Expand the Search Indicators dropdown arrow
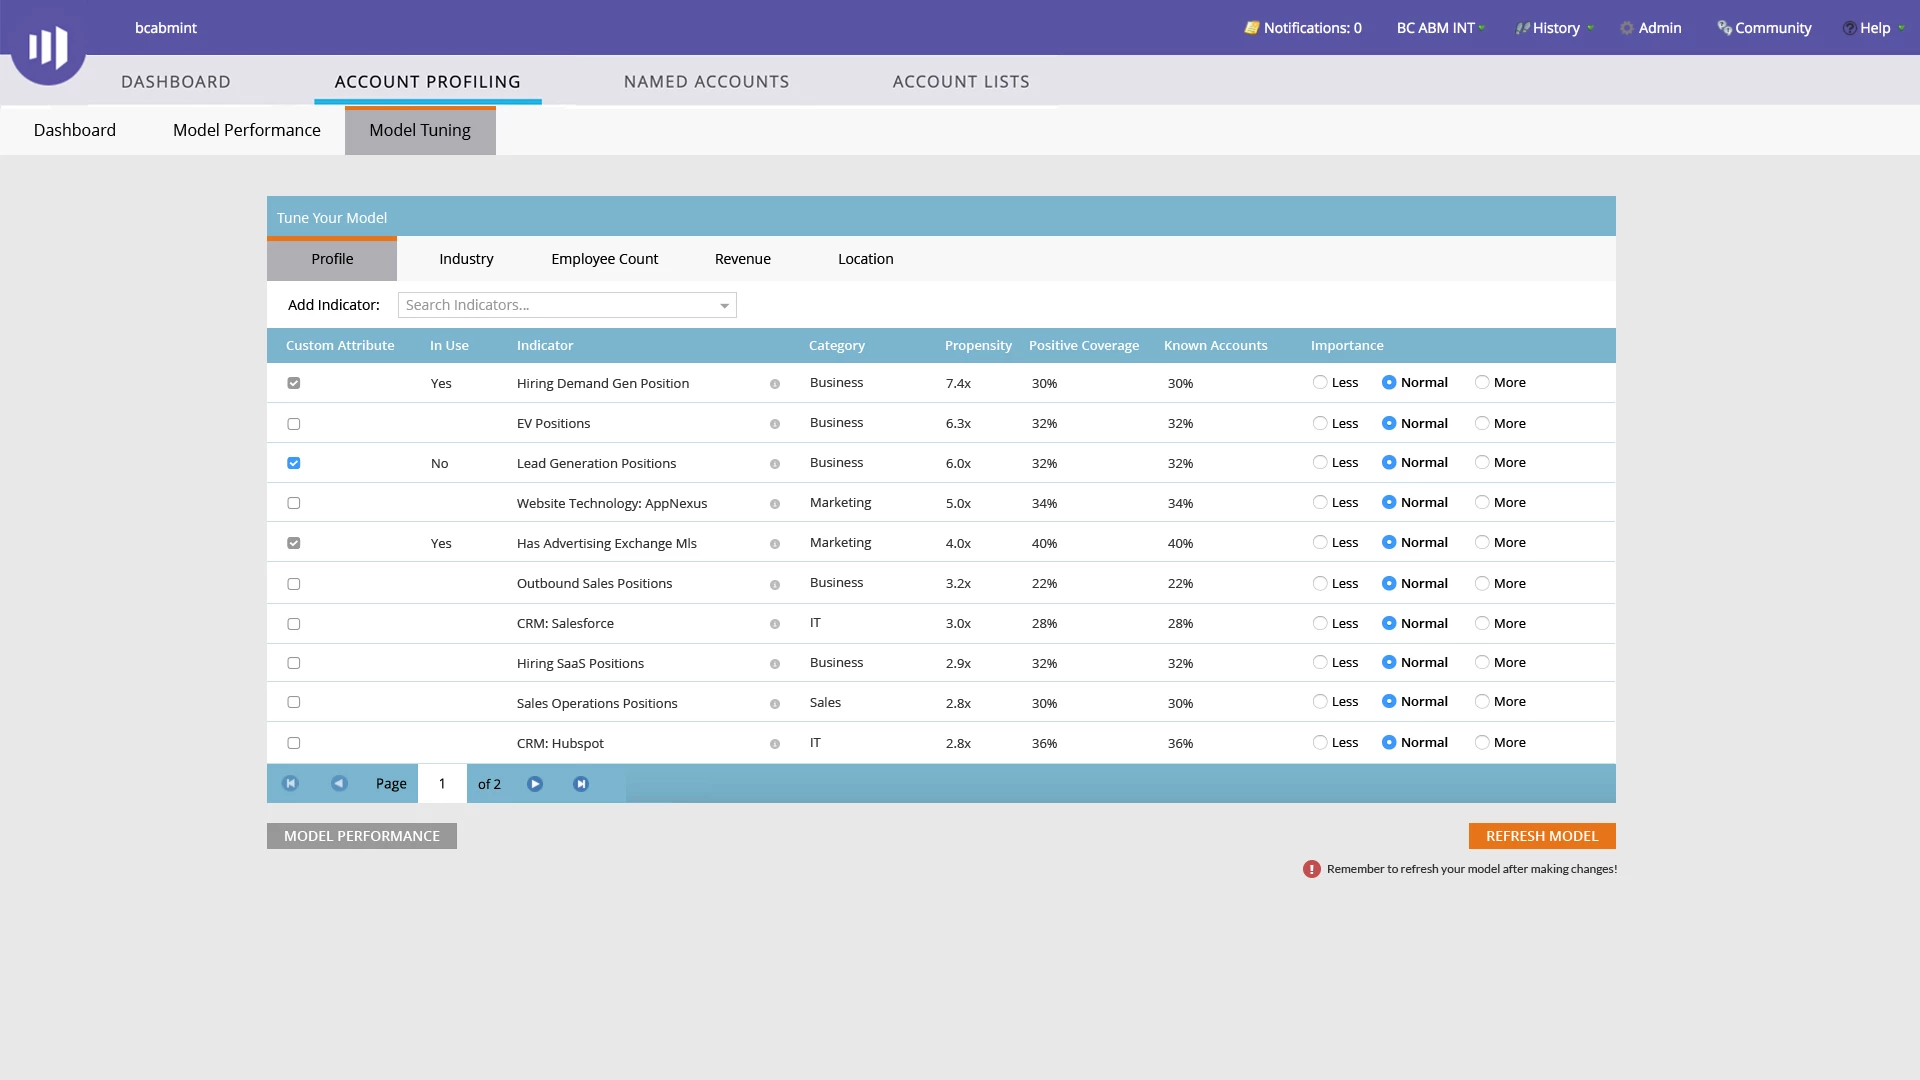Image resolution: width=1920 pixels, height=1080 pixels. (x=724, y=306)
